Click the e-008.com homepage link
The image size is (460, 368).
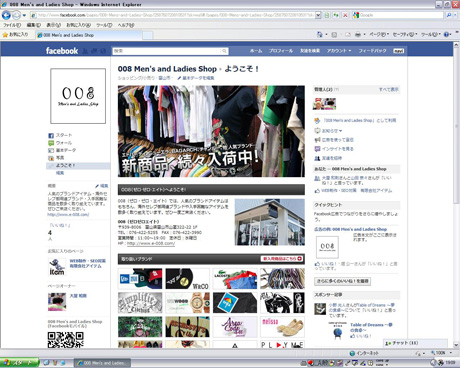pos(151,243)
